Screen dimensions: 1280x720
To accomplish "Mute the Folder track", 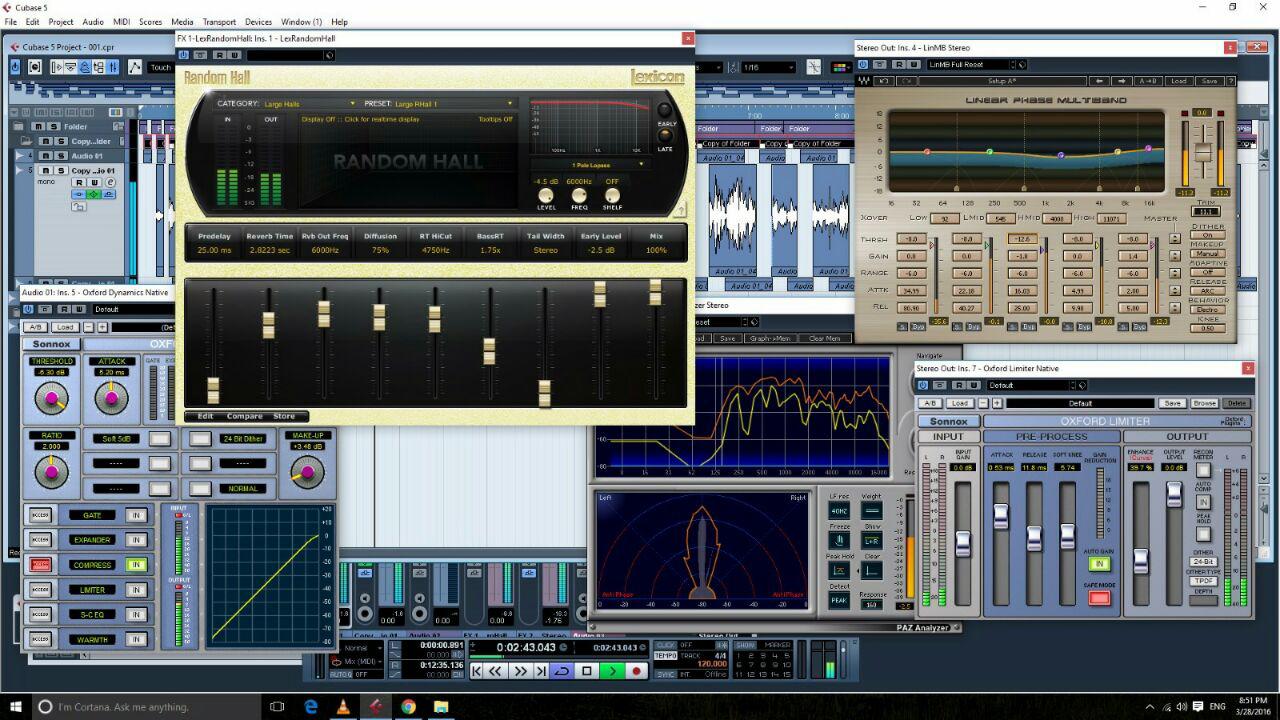I will click(37, 127).
